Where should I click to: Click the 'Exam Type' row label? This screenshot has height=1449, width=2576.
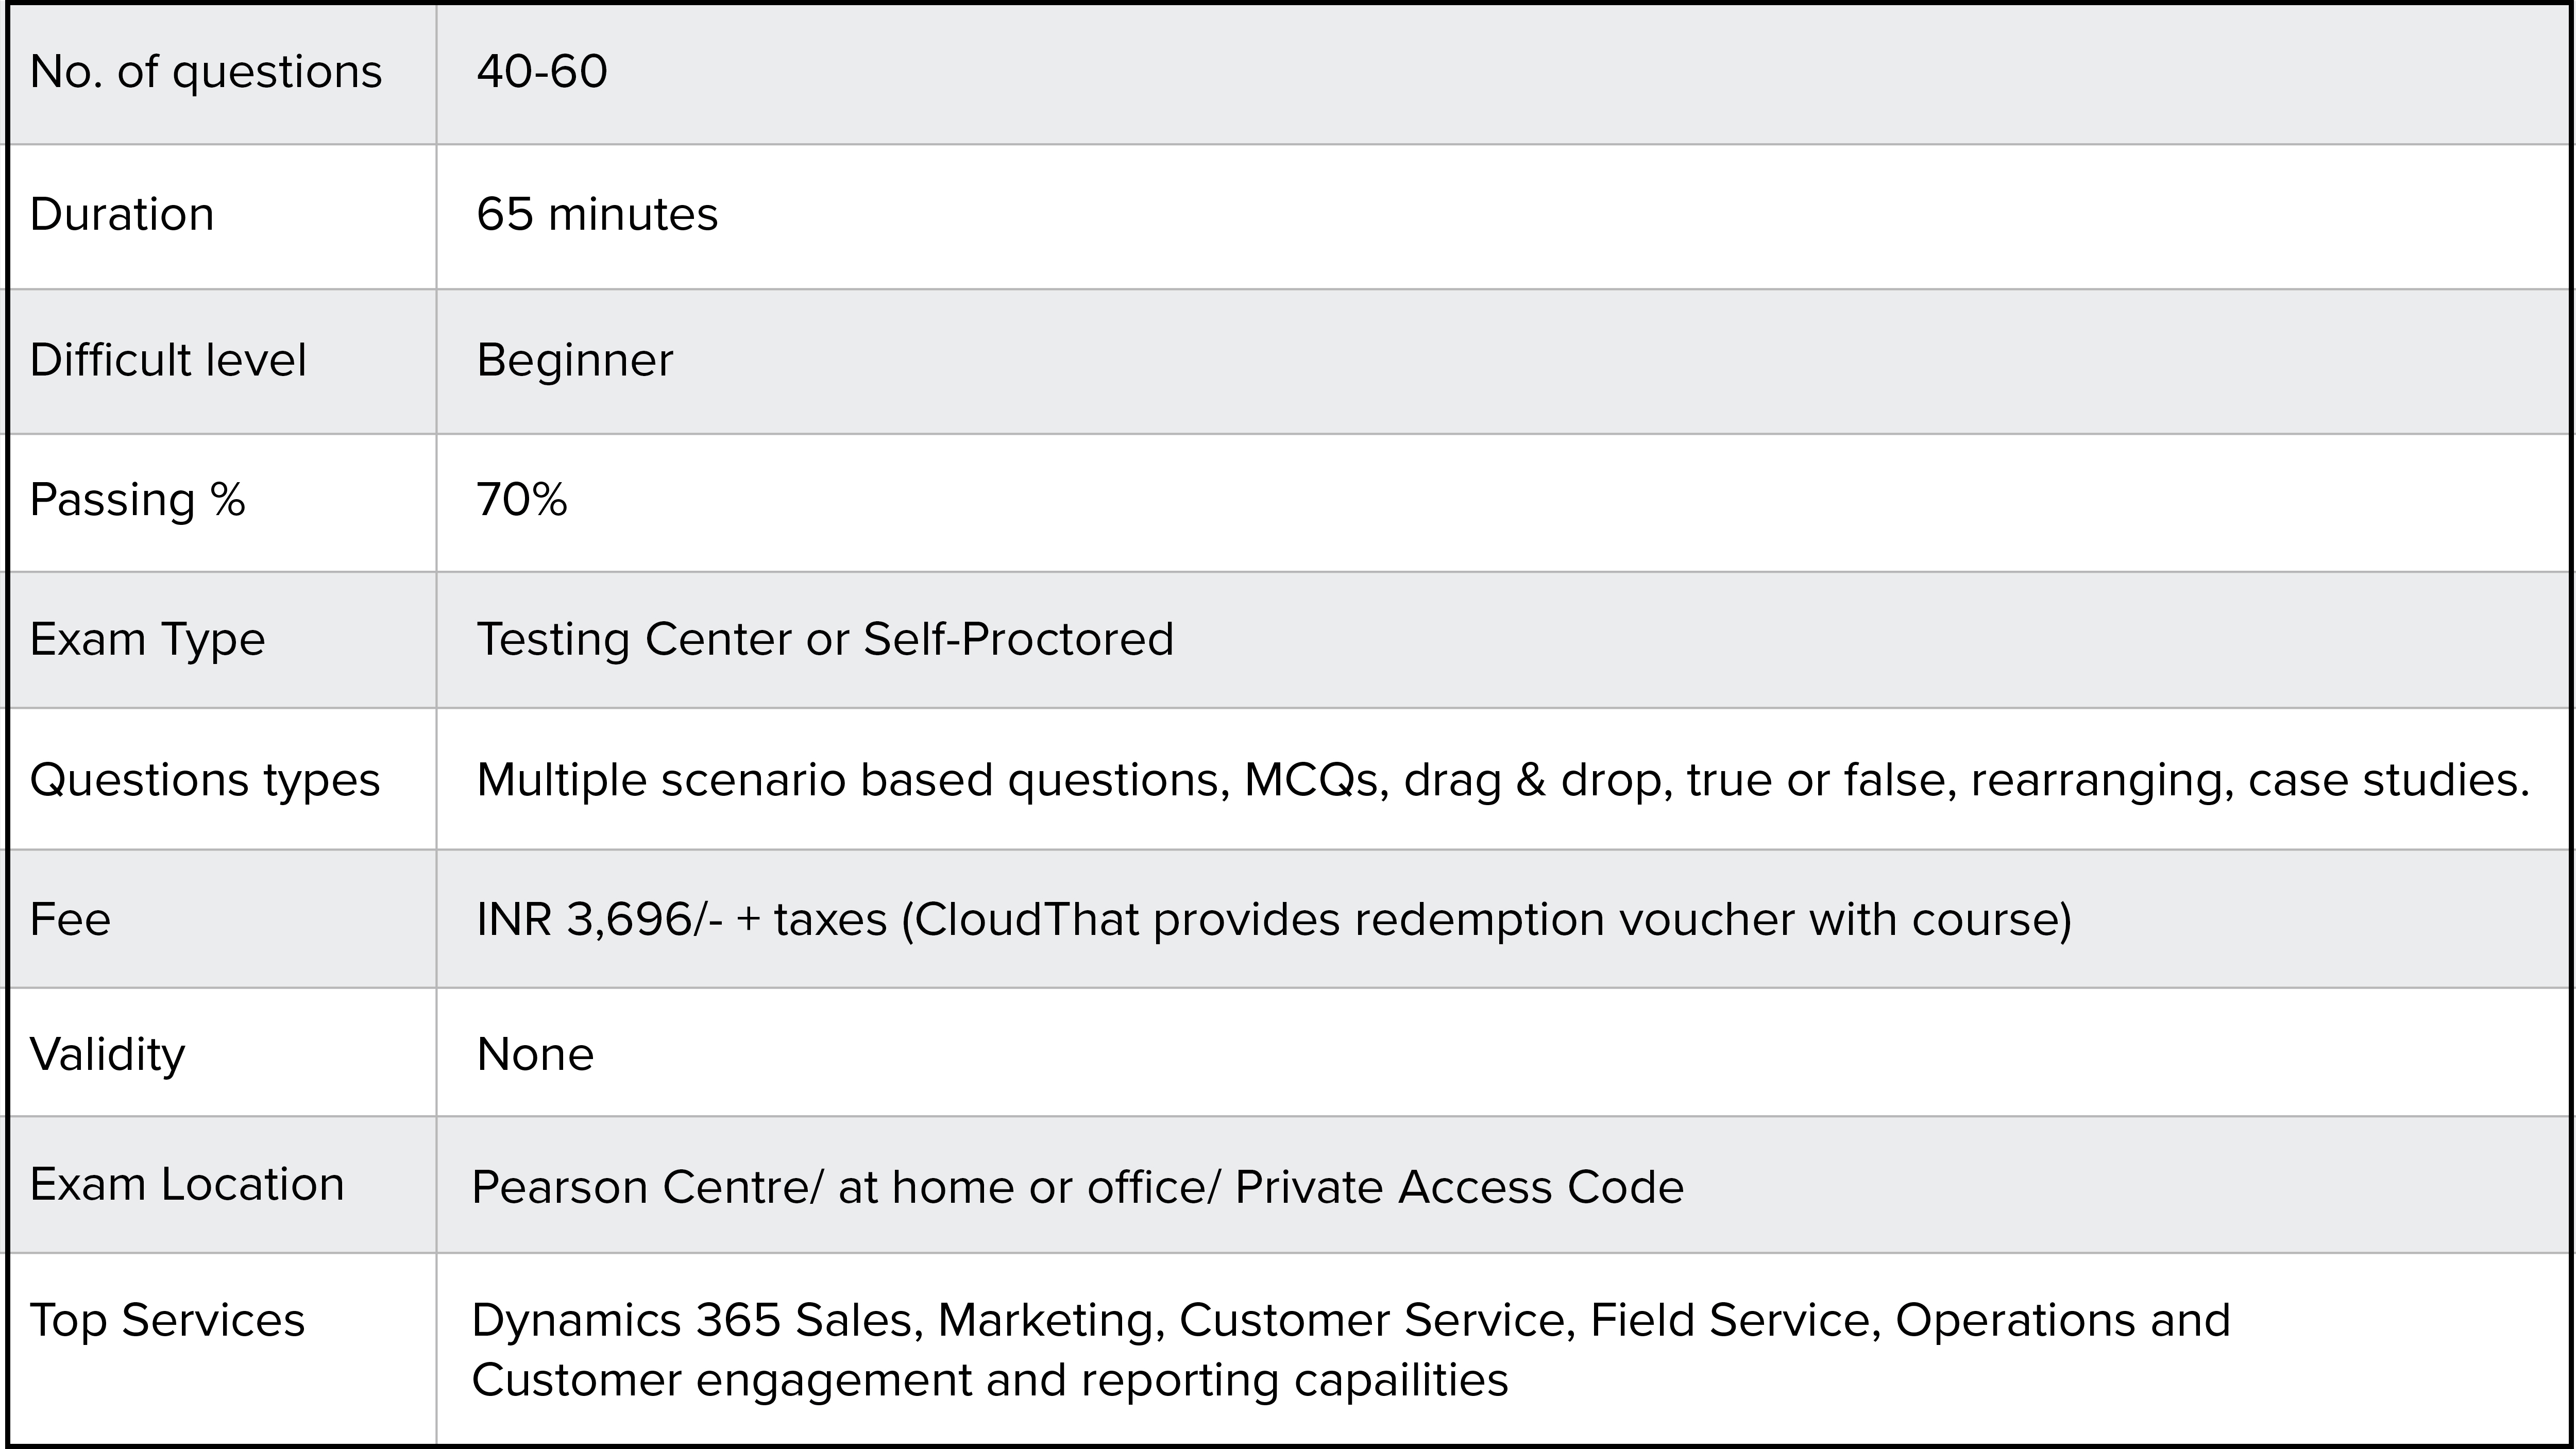148,640
